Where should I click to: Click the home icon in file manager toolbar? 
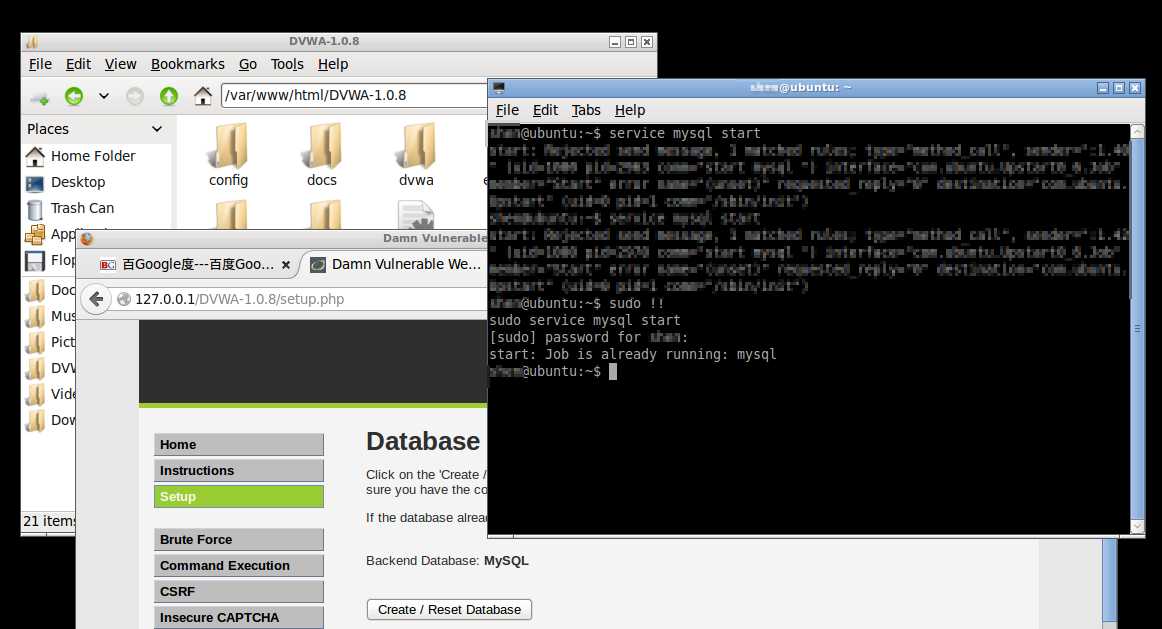pos(202,96)
